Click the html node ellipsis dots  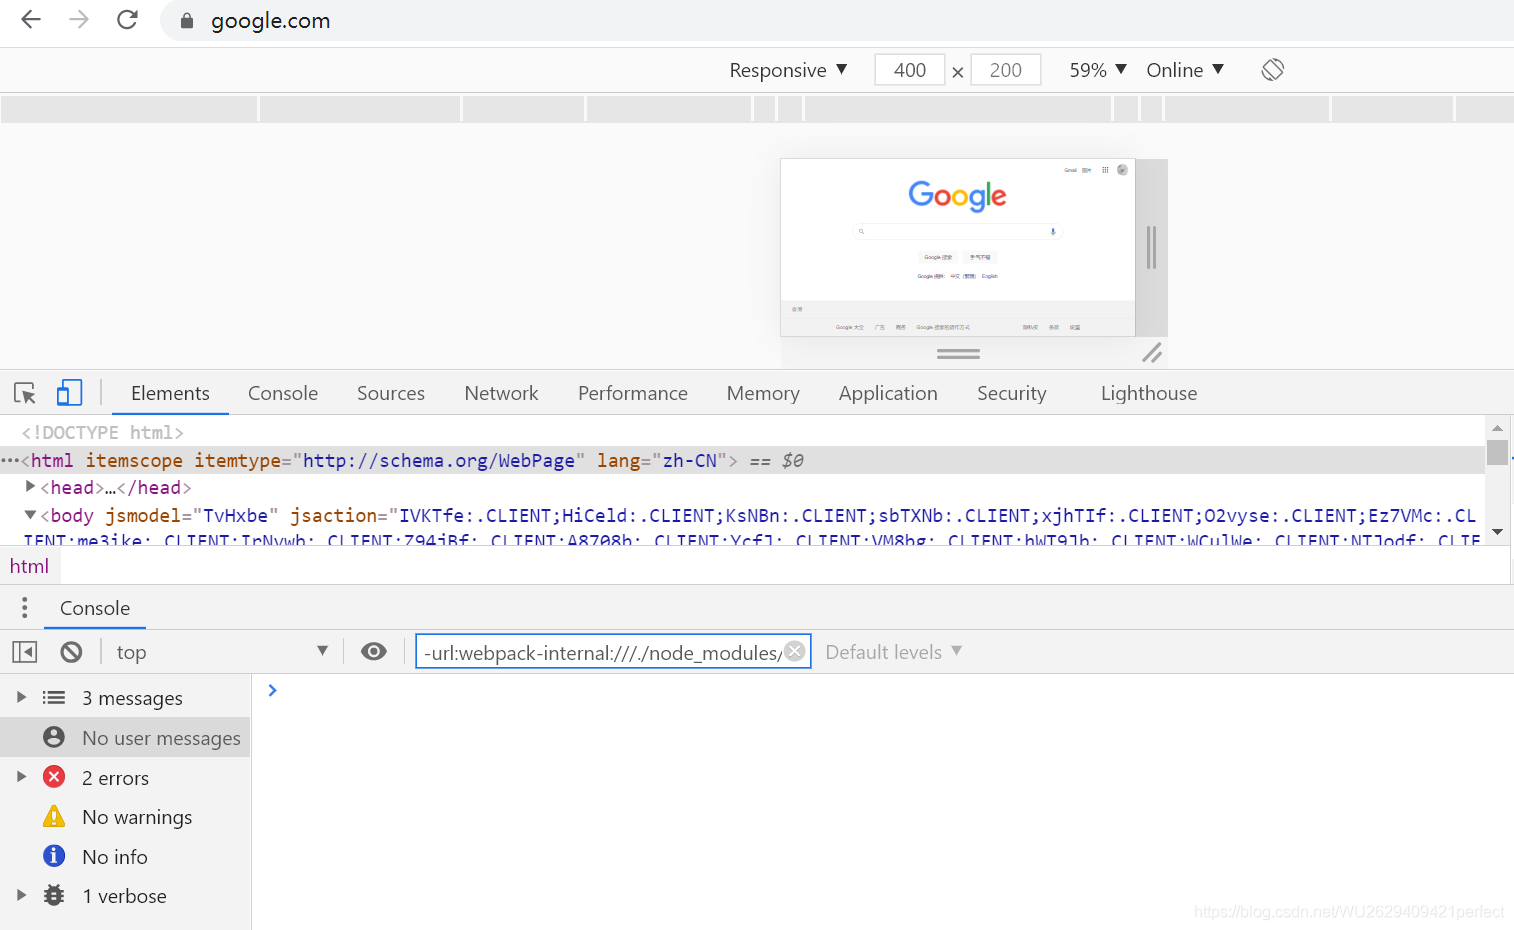[x=10, y=460]
